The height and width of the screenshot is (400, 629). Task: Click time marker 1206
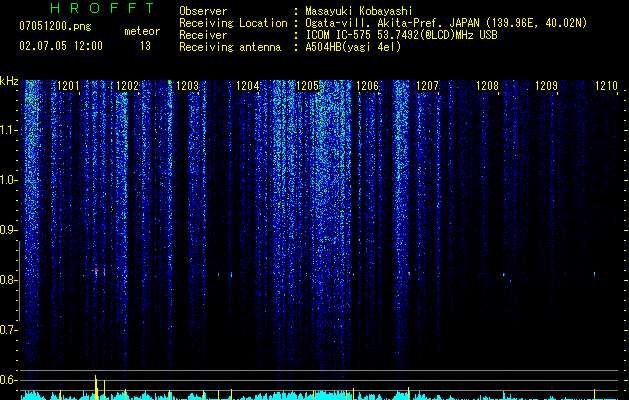click(x=367, y=86)
